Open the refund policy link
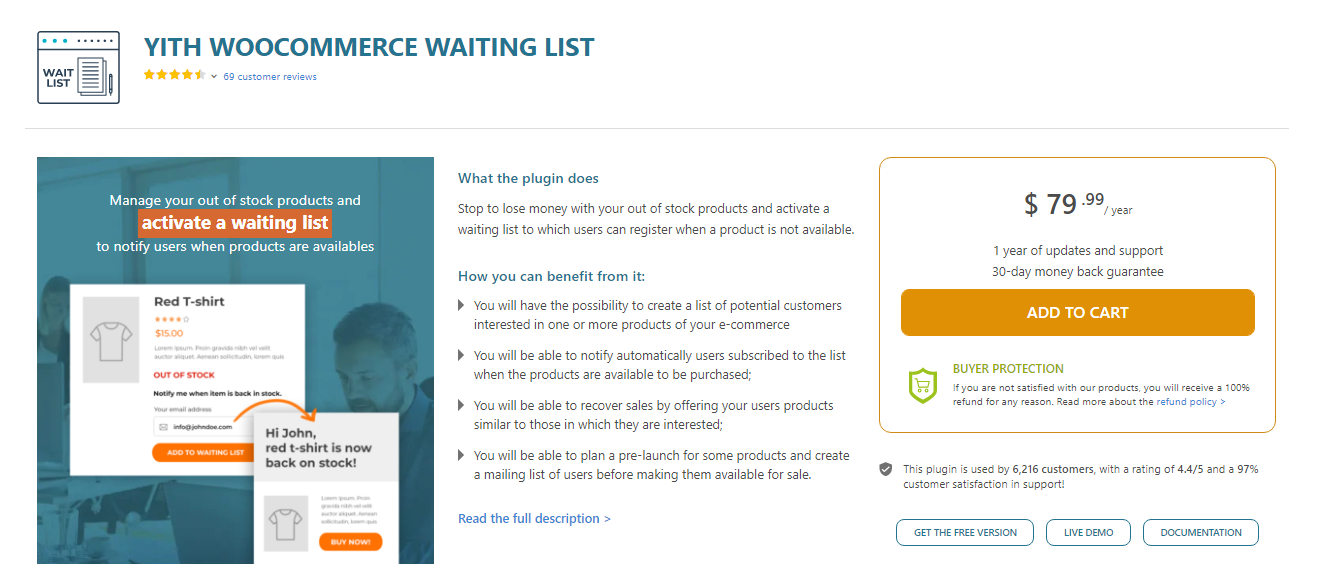Screen dimensions: 1319x564 point(1190,402)
